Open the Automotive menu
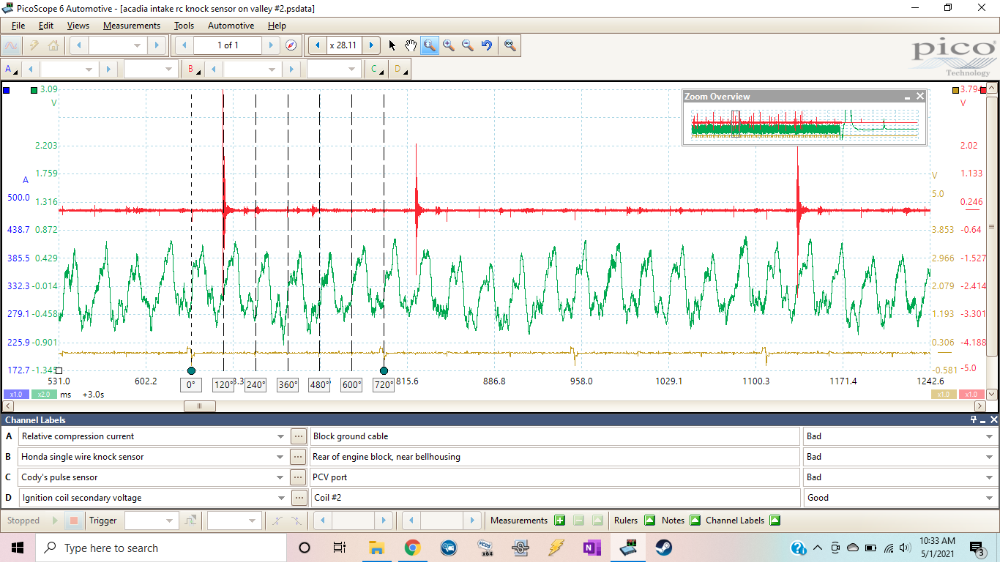1000x562 pixels. point(231,26)
